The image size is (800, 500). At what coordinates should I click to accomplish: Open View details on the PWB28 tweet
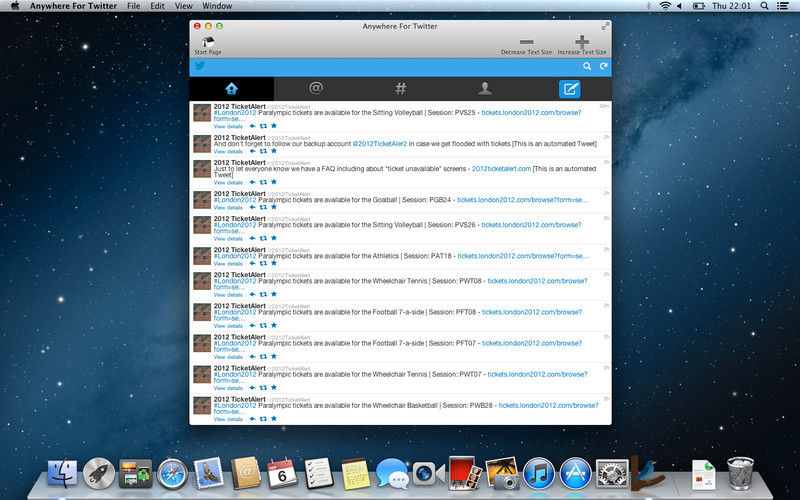point(228,419)
